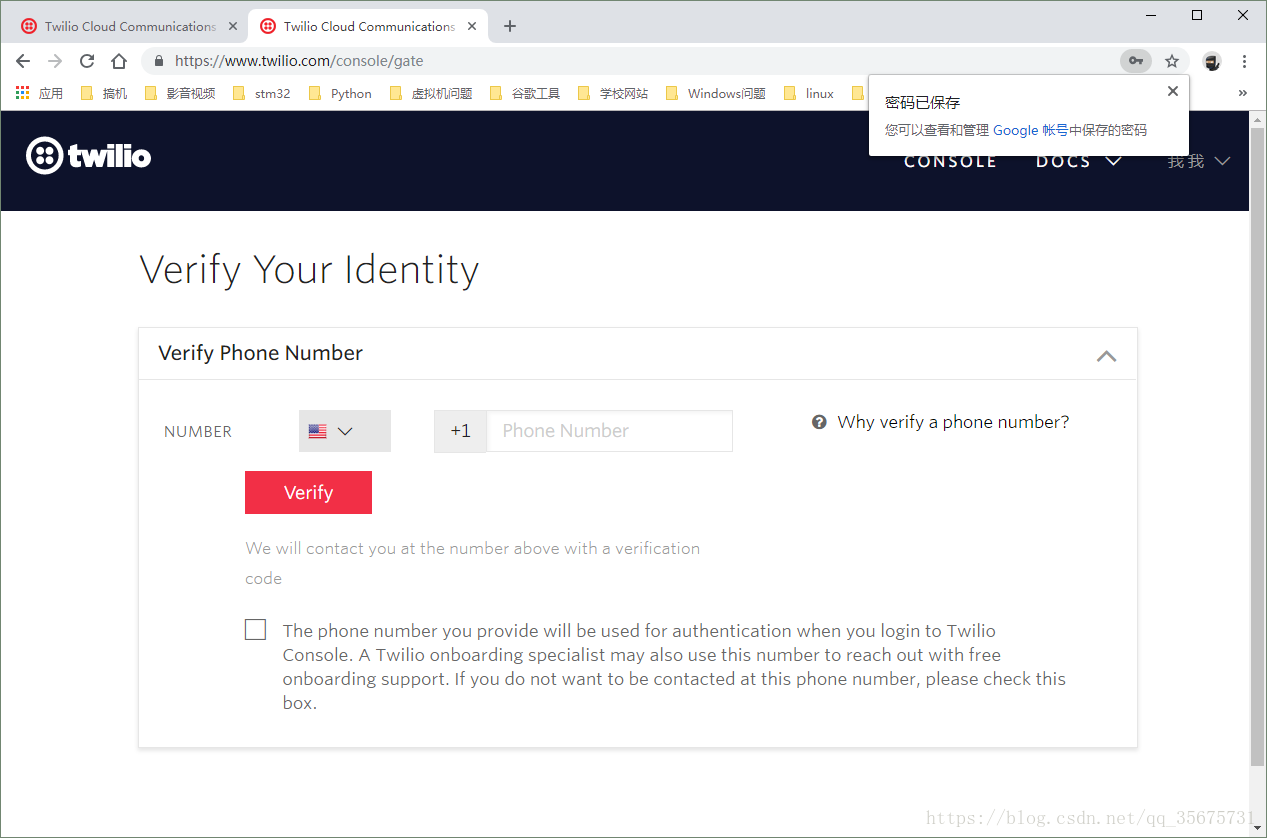Open the linux bookmark folder
The image size is (1267, 838).
coord(808,93)
